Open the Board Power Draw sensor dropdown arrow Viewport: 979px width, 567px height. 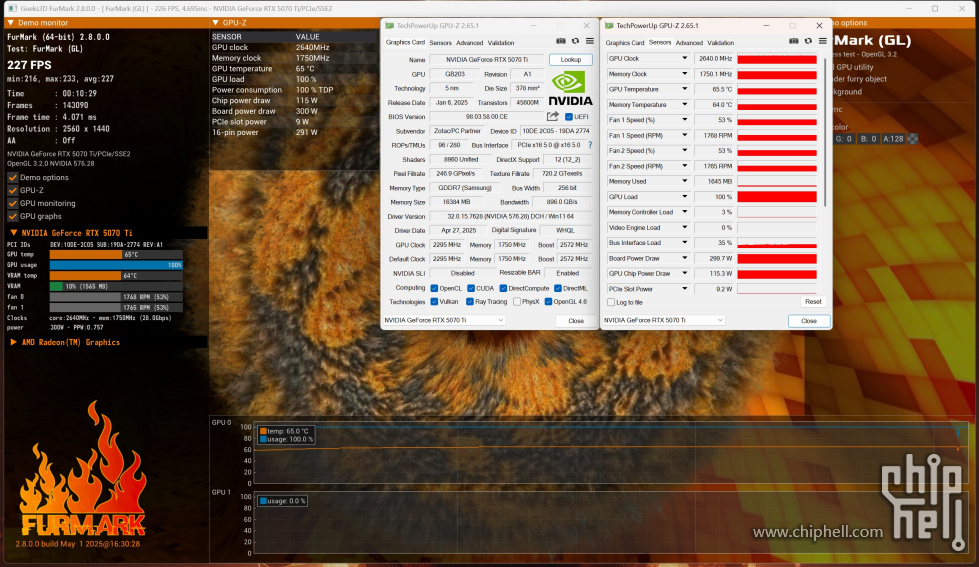click(684, 258)
